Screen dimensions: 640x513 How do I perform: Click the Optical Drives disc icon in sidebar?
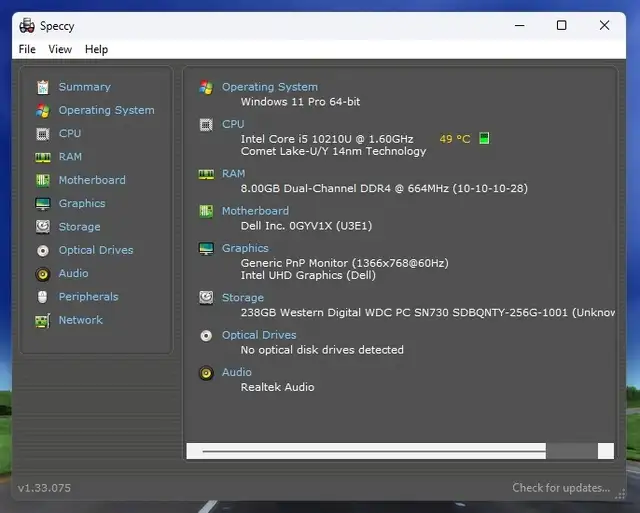point(42,251)
